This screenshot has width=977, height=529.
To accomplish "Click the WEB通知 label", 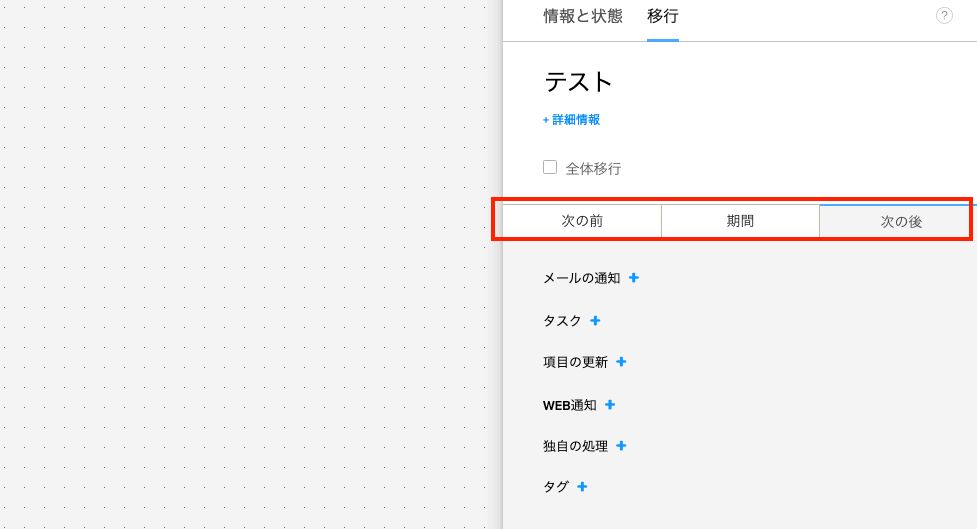I will pos(570,405).
